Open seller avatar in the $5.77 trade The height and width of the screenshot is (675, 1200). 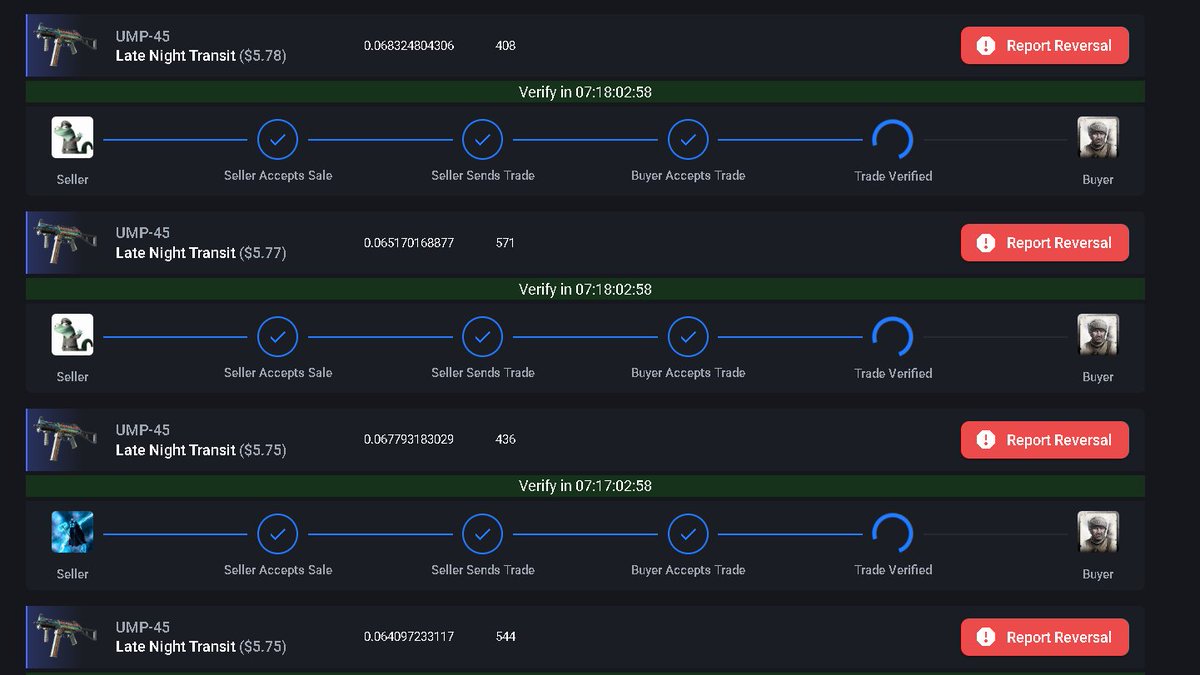(x=72, y=335)
